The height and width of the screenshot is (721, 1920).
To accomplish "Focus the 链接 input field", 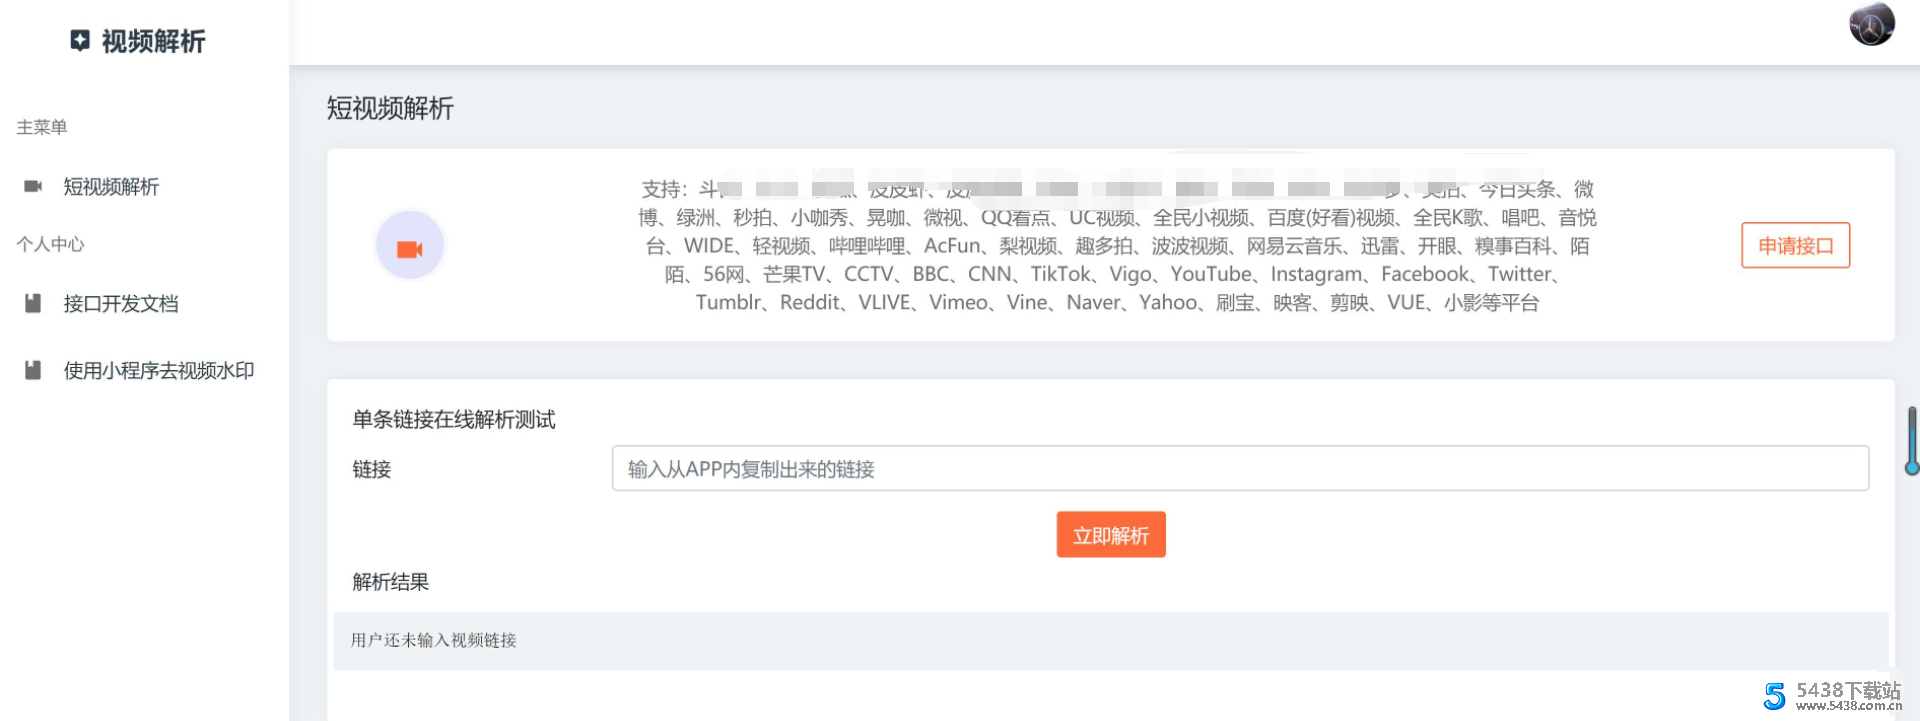I will coord(1240,468).
